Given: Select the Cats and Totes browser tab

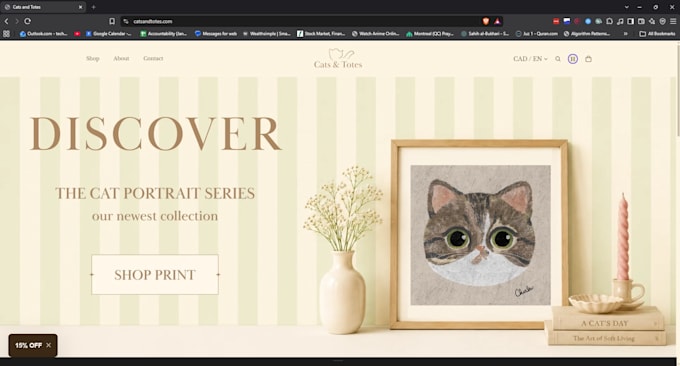Looking at the screenshot, I should click(x=42, y=7).
